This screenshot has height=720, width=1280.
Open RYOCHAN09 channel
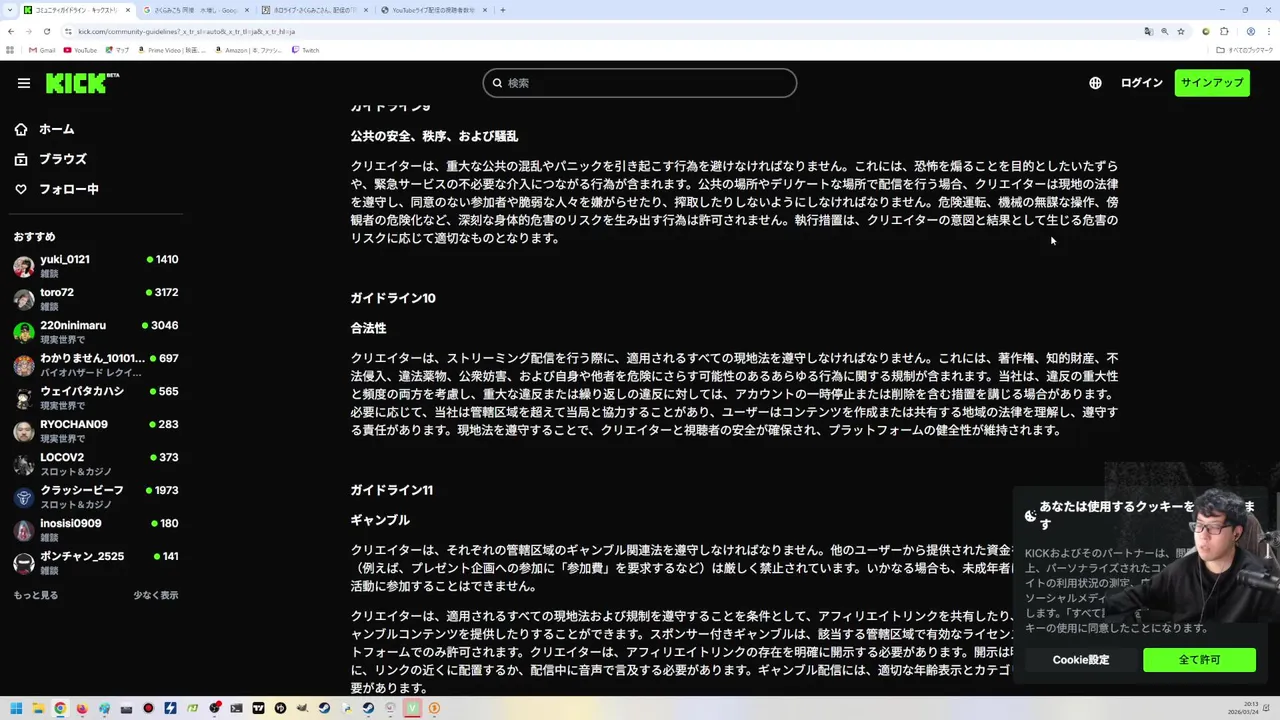click(96, 431)
